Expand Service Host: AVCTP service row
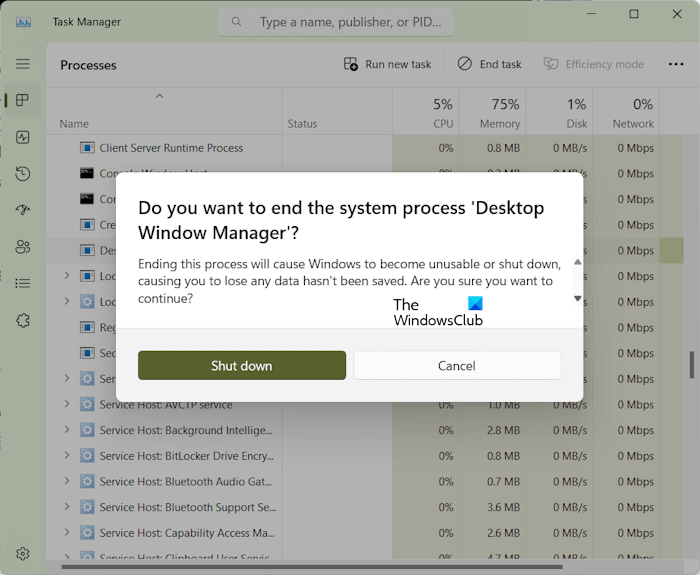This screenshot has height=575, width=700. point(67,404)
